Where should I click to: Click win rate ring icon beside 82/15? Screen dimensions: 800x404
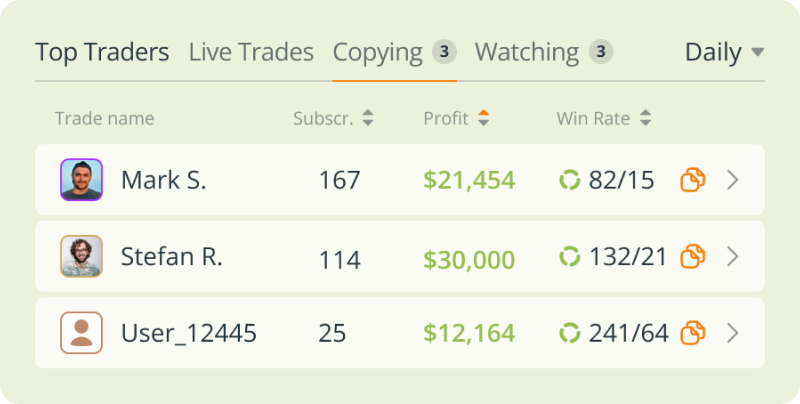tap(570, 180)
